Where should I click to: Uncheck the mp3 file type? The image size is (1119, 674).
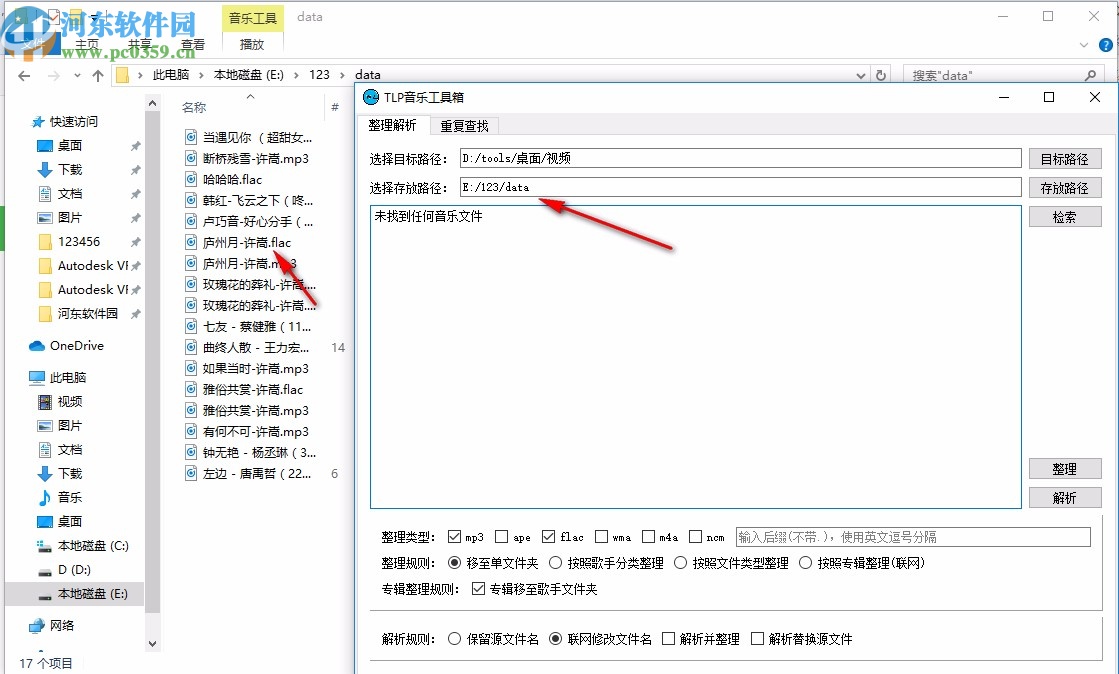coord(455,536)
